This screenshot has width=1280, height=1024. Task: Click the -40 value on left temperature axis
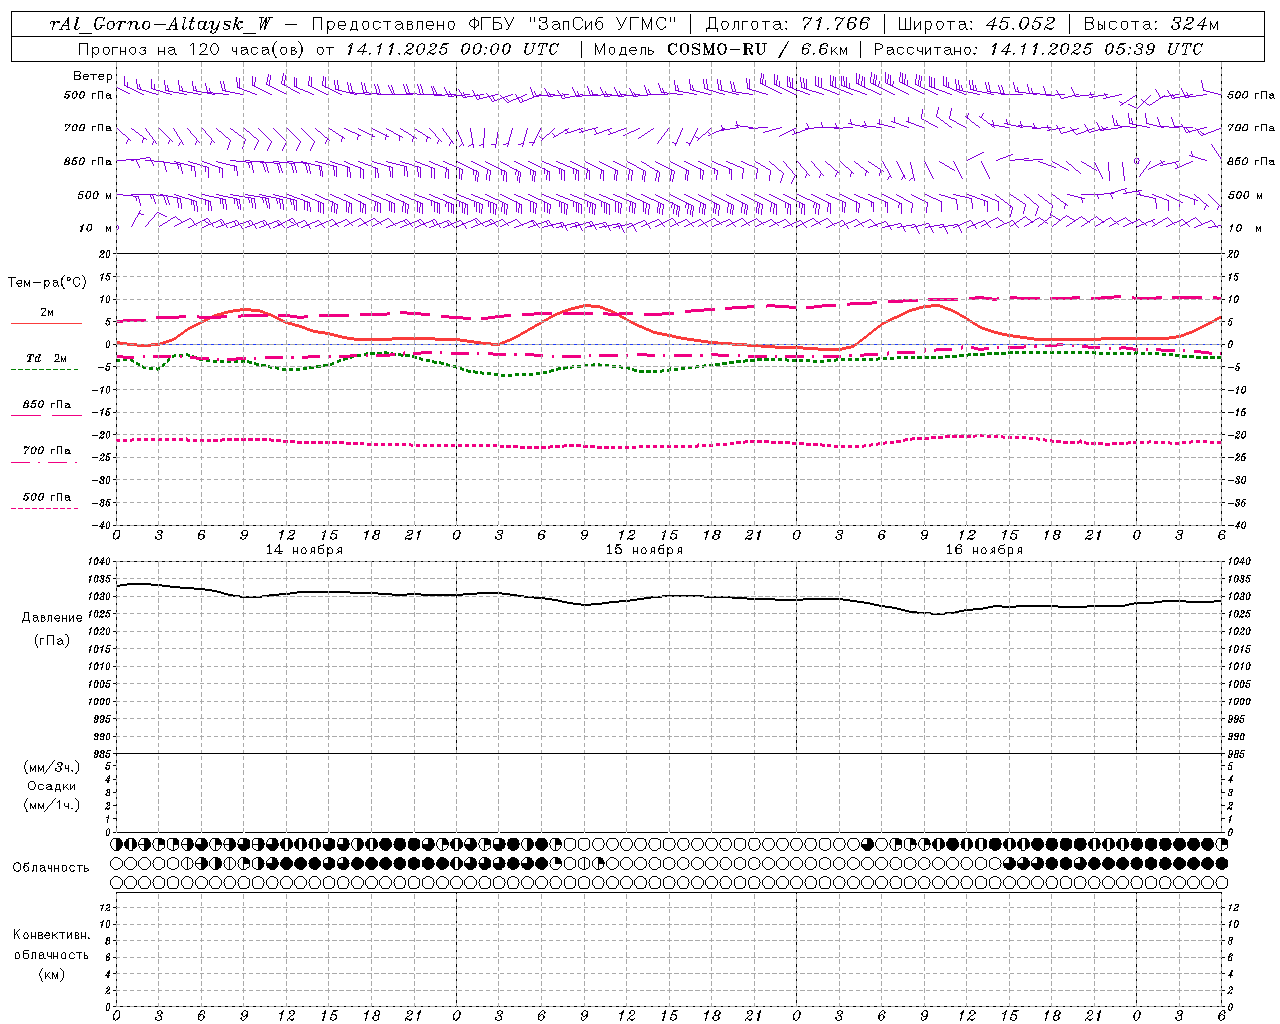101,526
